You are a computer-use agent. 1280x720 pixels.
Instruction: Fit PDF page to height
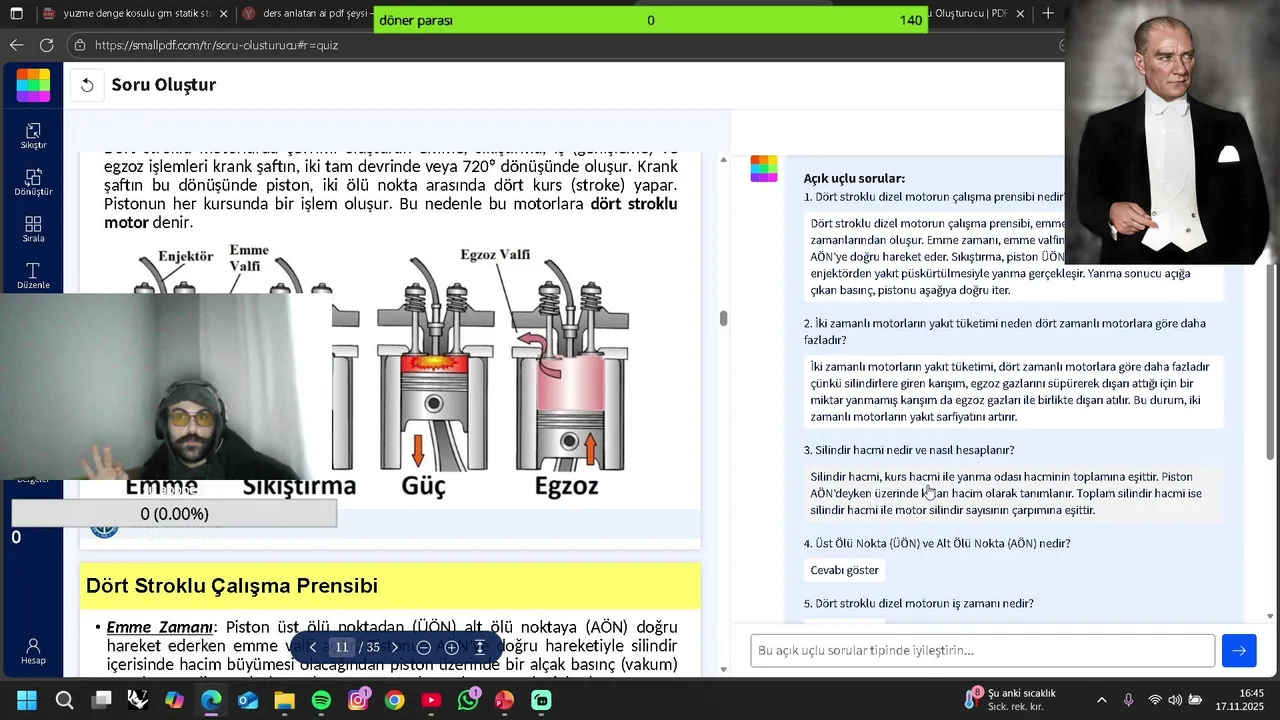(x=480, y=648)
